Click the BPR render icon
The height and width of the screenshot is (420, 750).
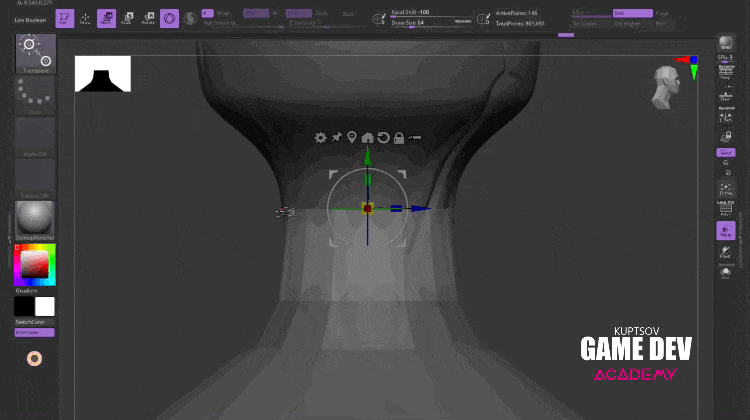(x=726, y=43)
